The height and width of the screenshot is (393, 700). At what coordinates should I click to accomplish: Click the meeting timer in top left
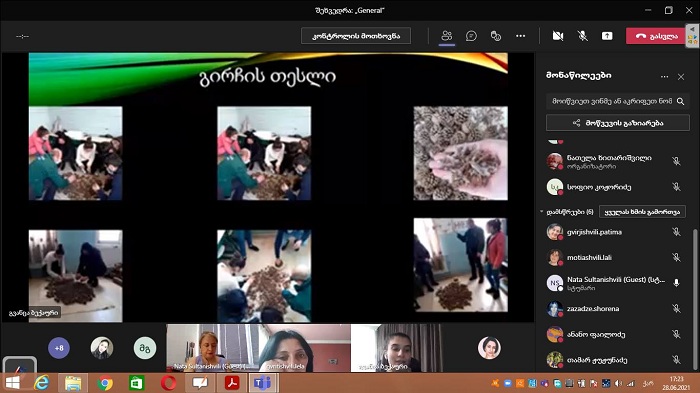coord(22,36)
